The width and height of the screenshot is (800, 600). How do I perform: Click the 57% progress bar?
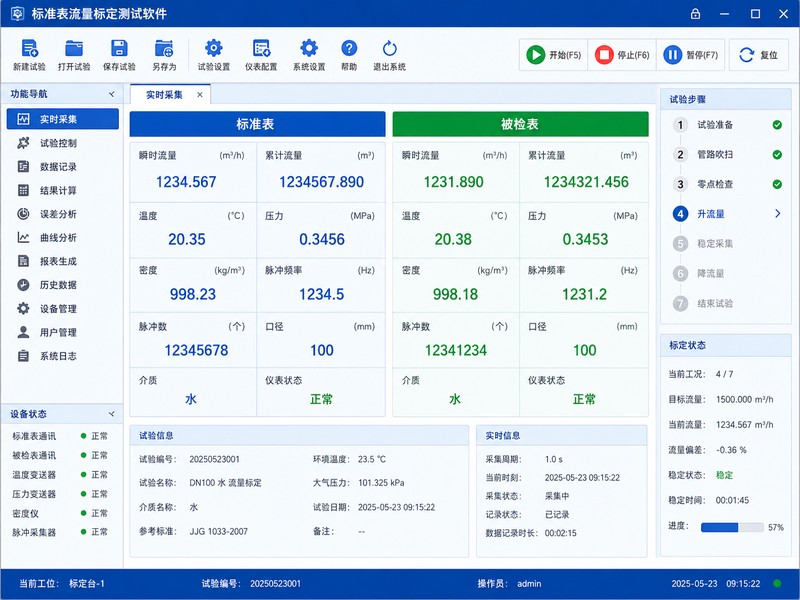pos(732,527)
